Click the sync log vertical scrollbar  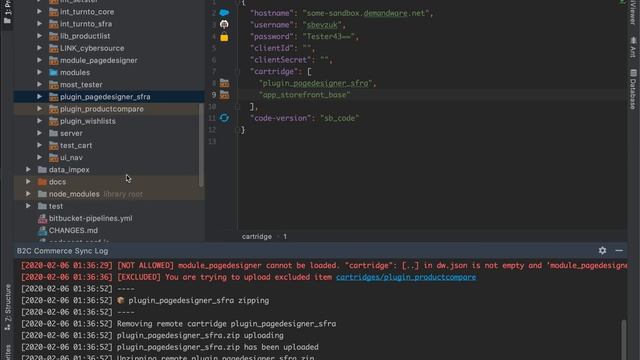coord(623,339)
